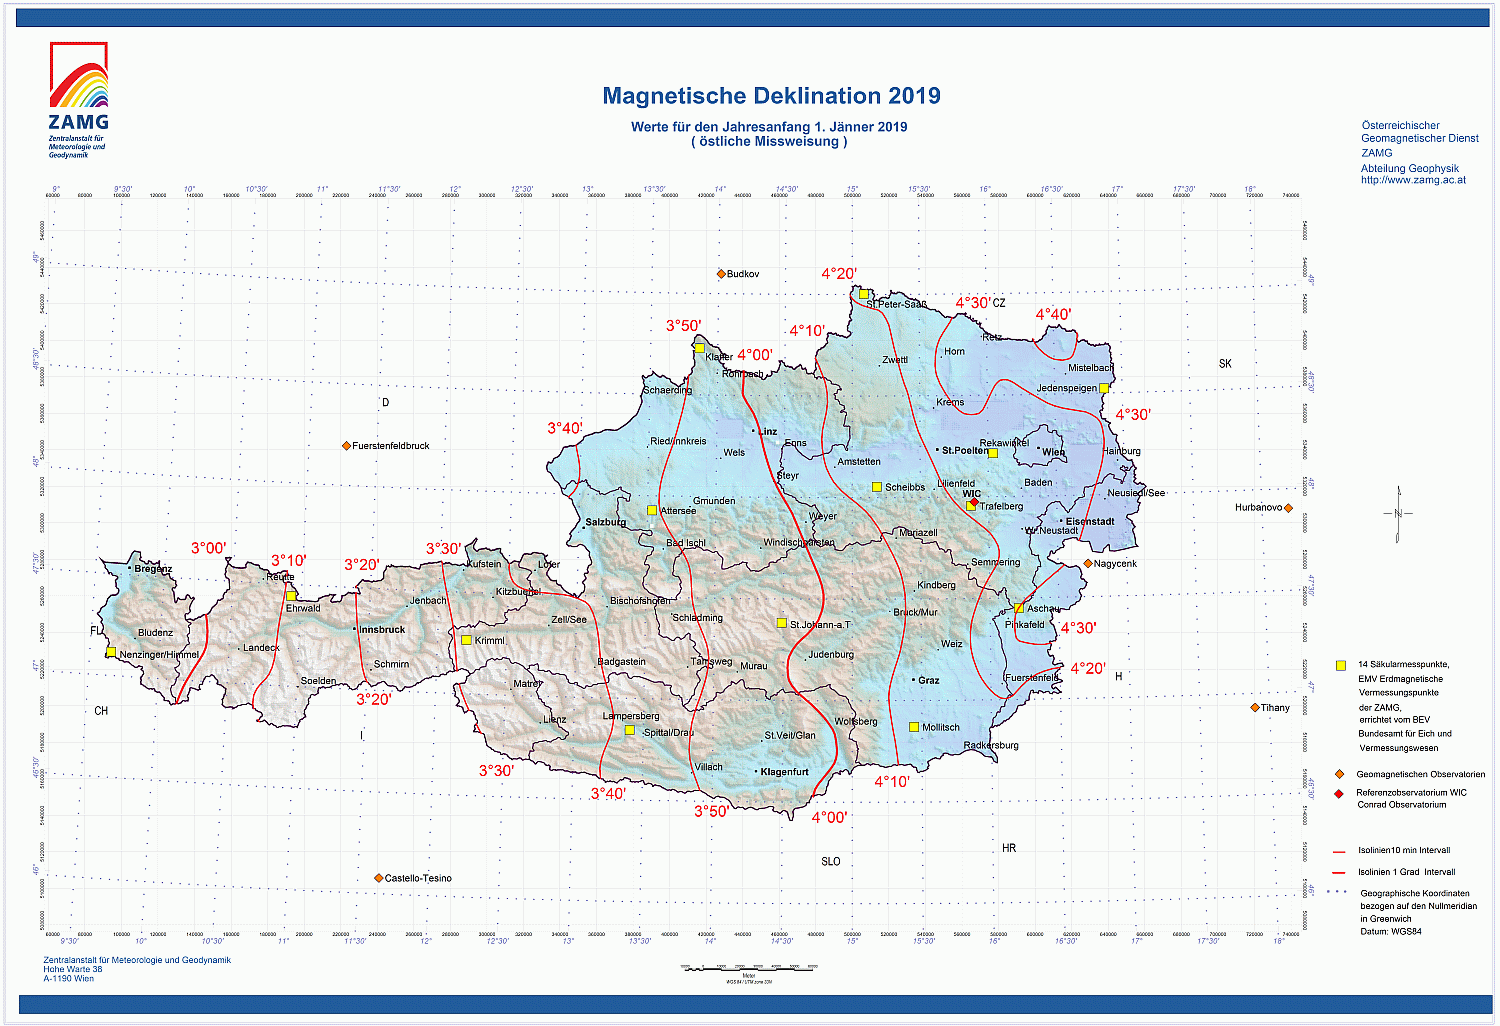The width and height of the screenshot is (1500, 1026).
Task: Click the Landeck town label
Action: [x=261, y=648]
